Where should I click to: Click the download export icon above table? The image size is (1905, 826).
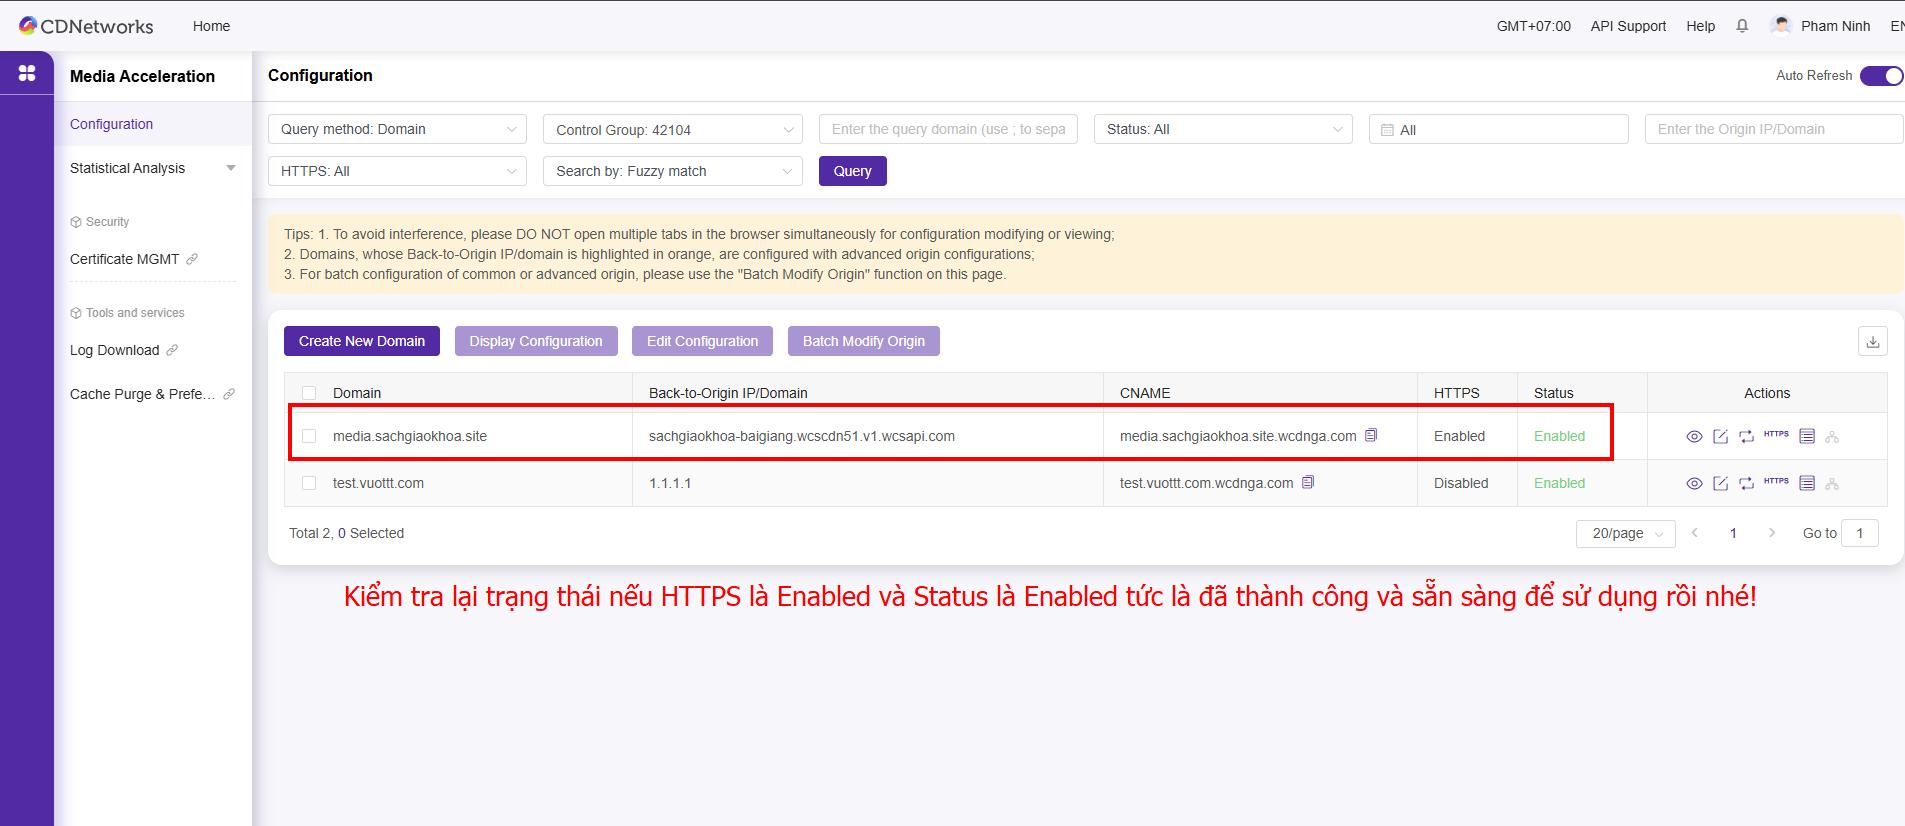tap(1872, 342)
